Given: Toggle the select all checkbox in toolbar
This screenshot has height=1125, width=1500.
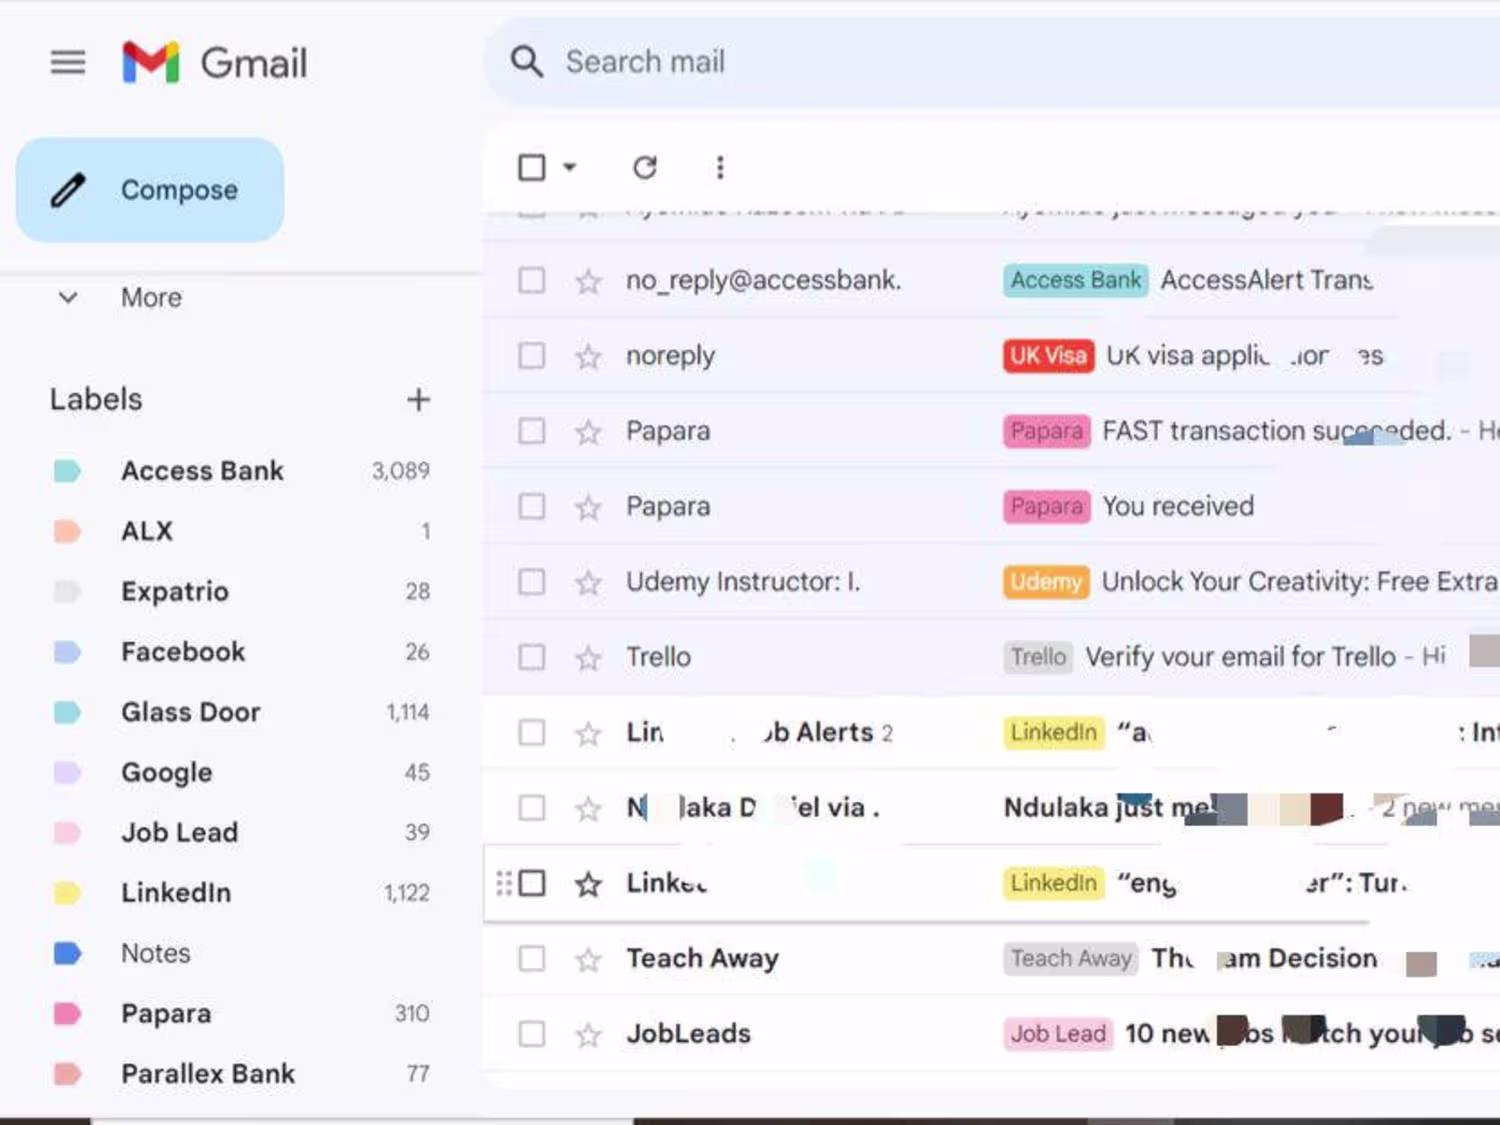Looking at the screenshot, I should point(532,167).
